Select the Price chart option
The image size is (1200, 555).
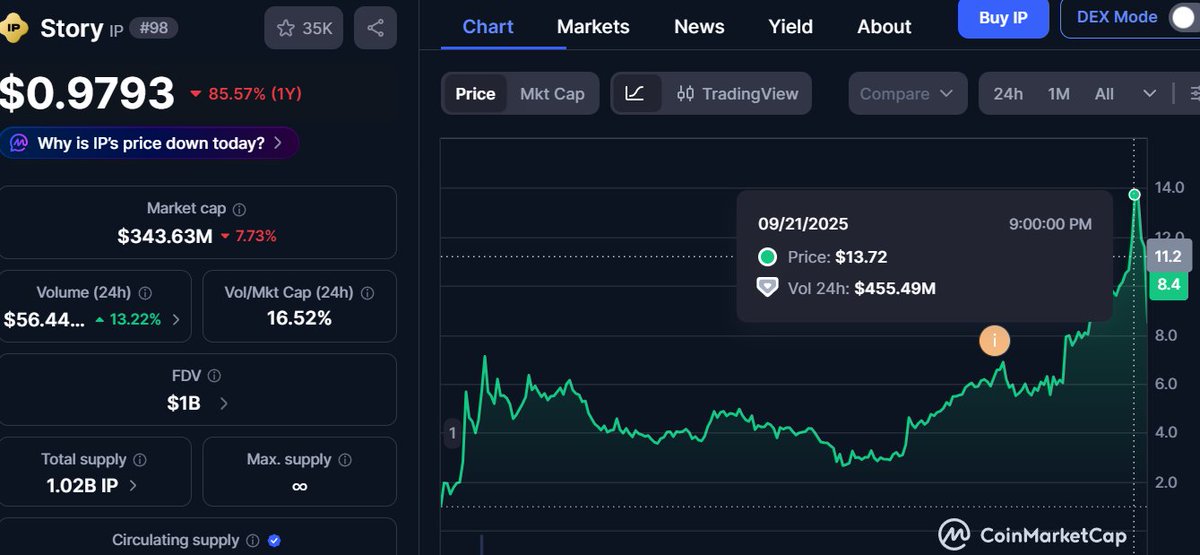(x=475, y=94)
